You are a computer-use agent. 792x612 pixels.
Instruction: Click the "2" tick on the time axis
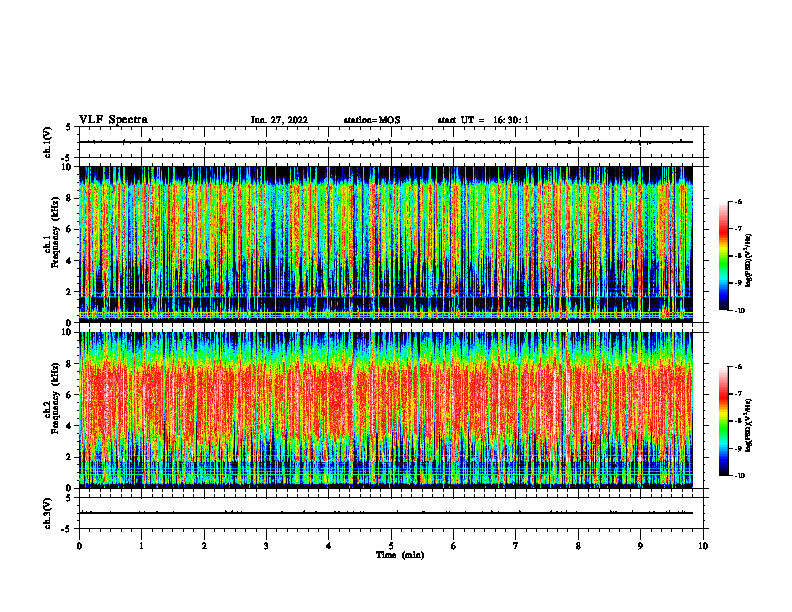click(x=204, y=546)
